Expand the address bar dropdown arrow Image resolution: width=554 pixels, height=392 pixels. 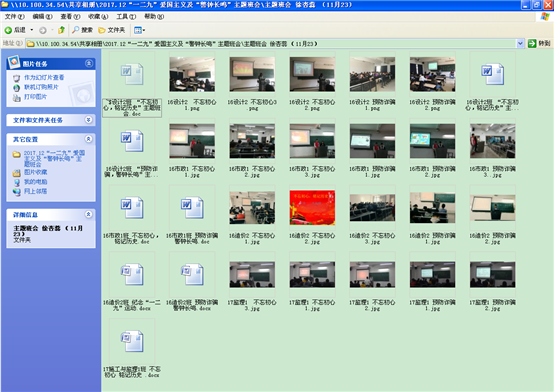[520, 43]
